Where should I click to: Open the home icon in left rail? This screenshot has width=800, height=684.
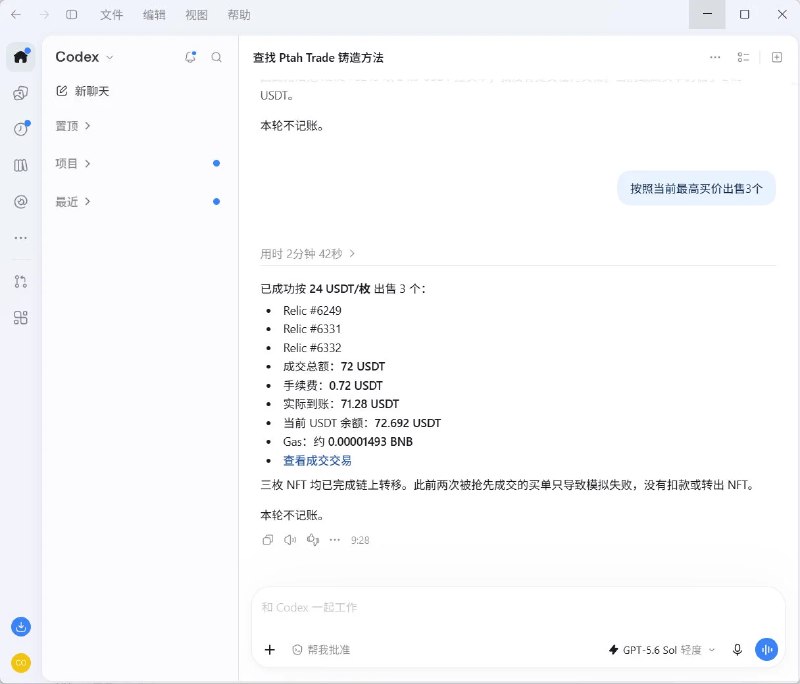pyautogui.click(x=21, y=57)
